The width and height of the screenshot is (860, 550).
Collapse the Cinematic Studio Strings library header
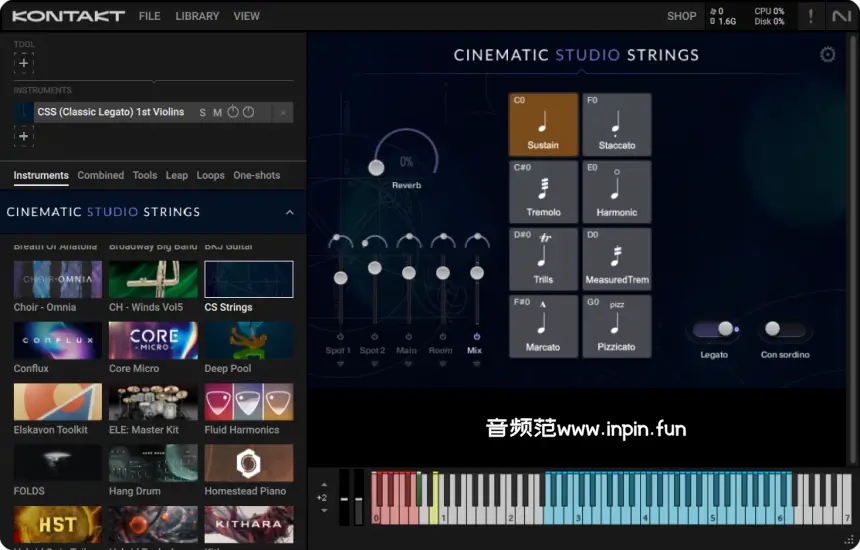pyautogui.click(x=290, y=212)
